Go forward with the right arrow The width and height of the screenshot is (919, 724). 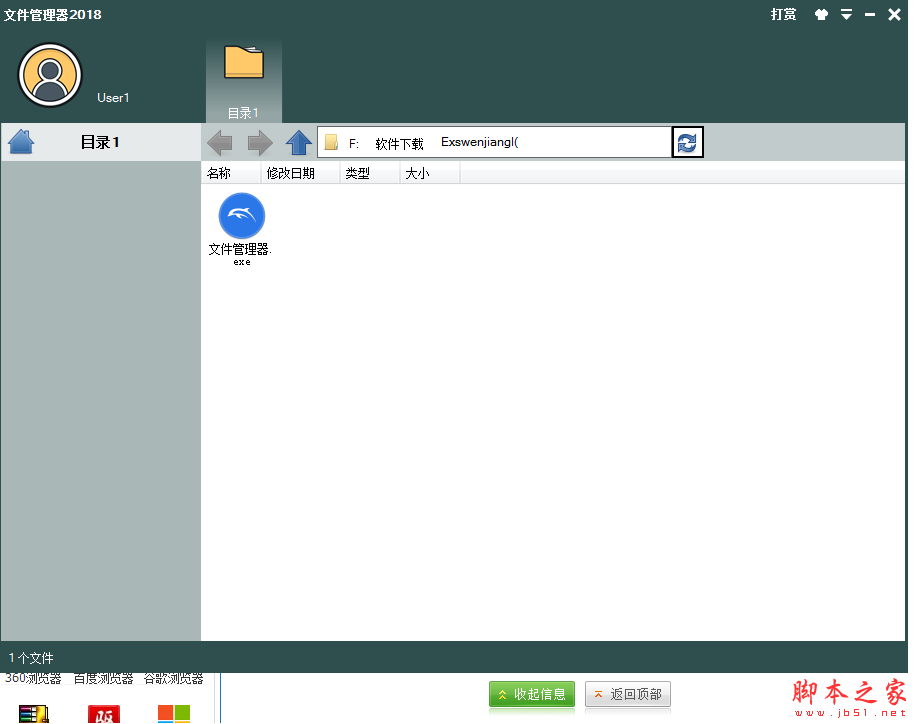(x=260, y=142)
